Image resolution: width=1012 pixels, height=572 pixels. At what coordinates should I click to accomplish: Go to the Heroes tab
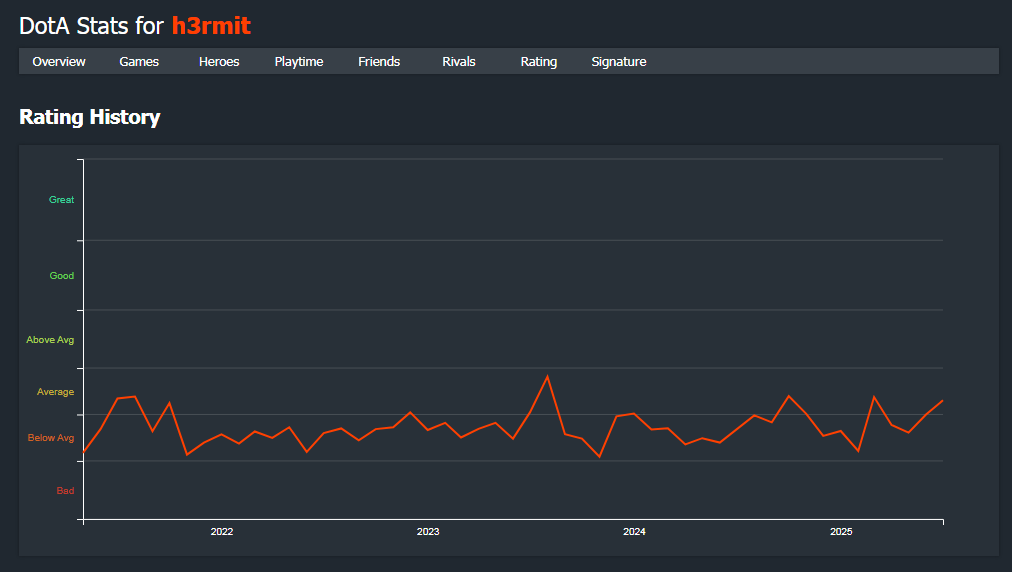coord(219,61)
